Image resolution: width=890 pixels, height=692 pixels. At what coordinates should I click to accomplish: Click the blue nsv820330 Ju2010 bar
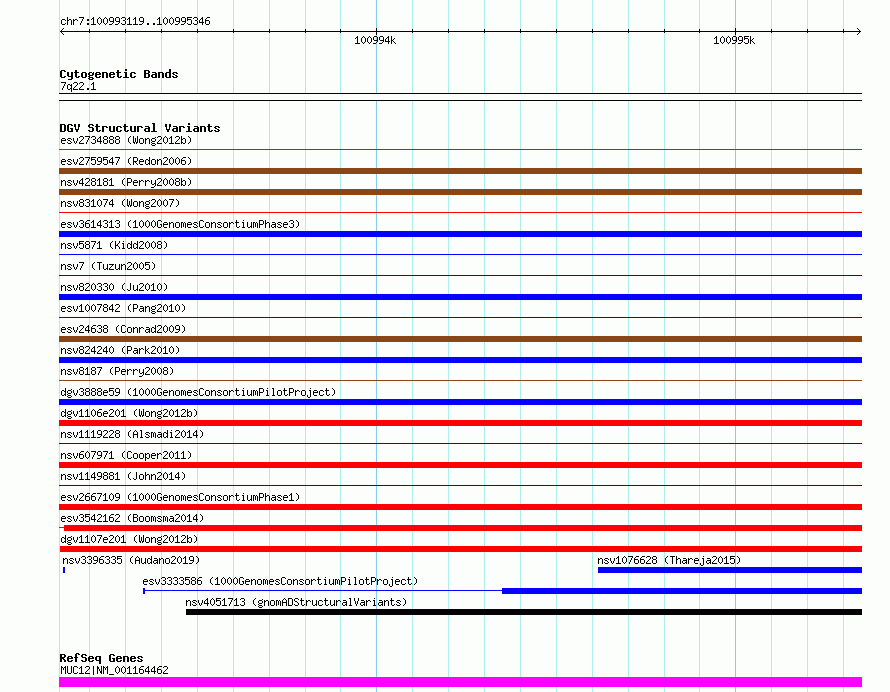(460, 297)
